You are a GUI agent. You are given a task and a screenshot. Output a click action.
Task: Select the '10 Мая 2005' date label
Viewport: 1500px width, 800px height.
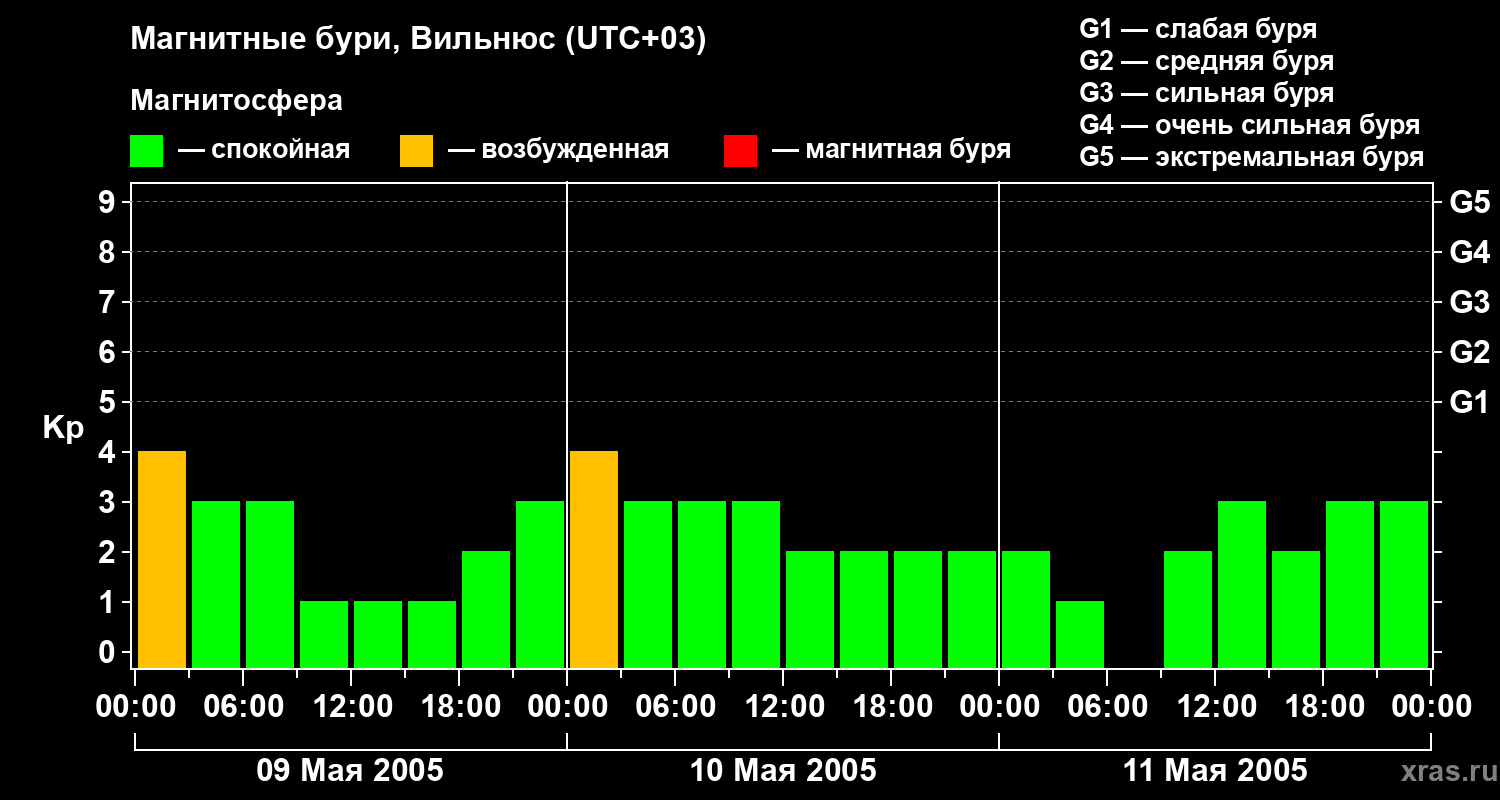pyautogui.click(x=783, y=771)
